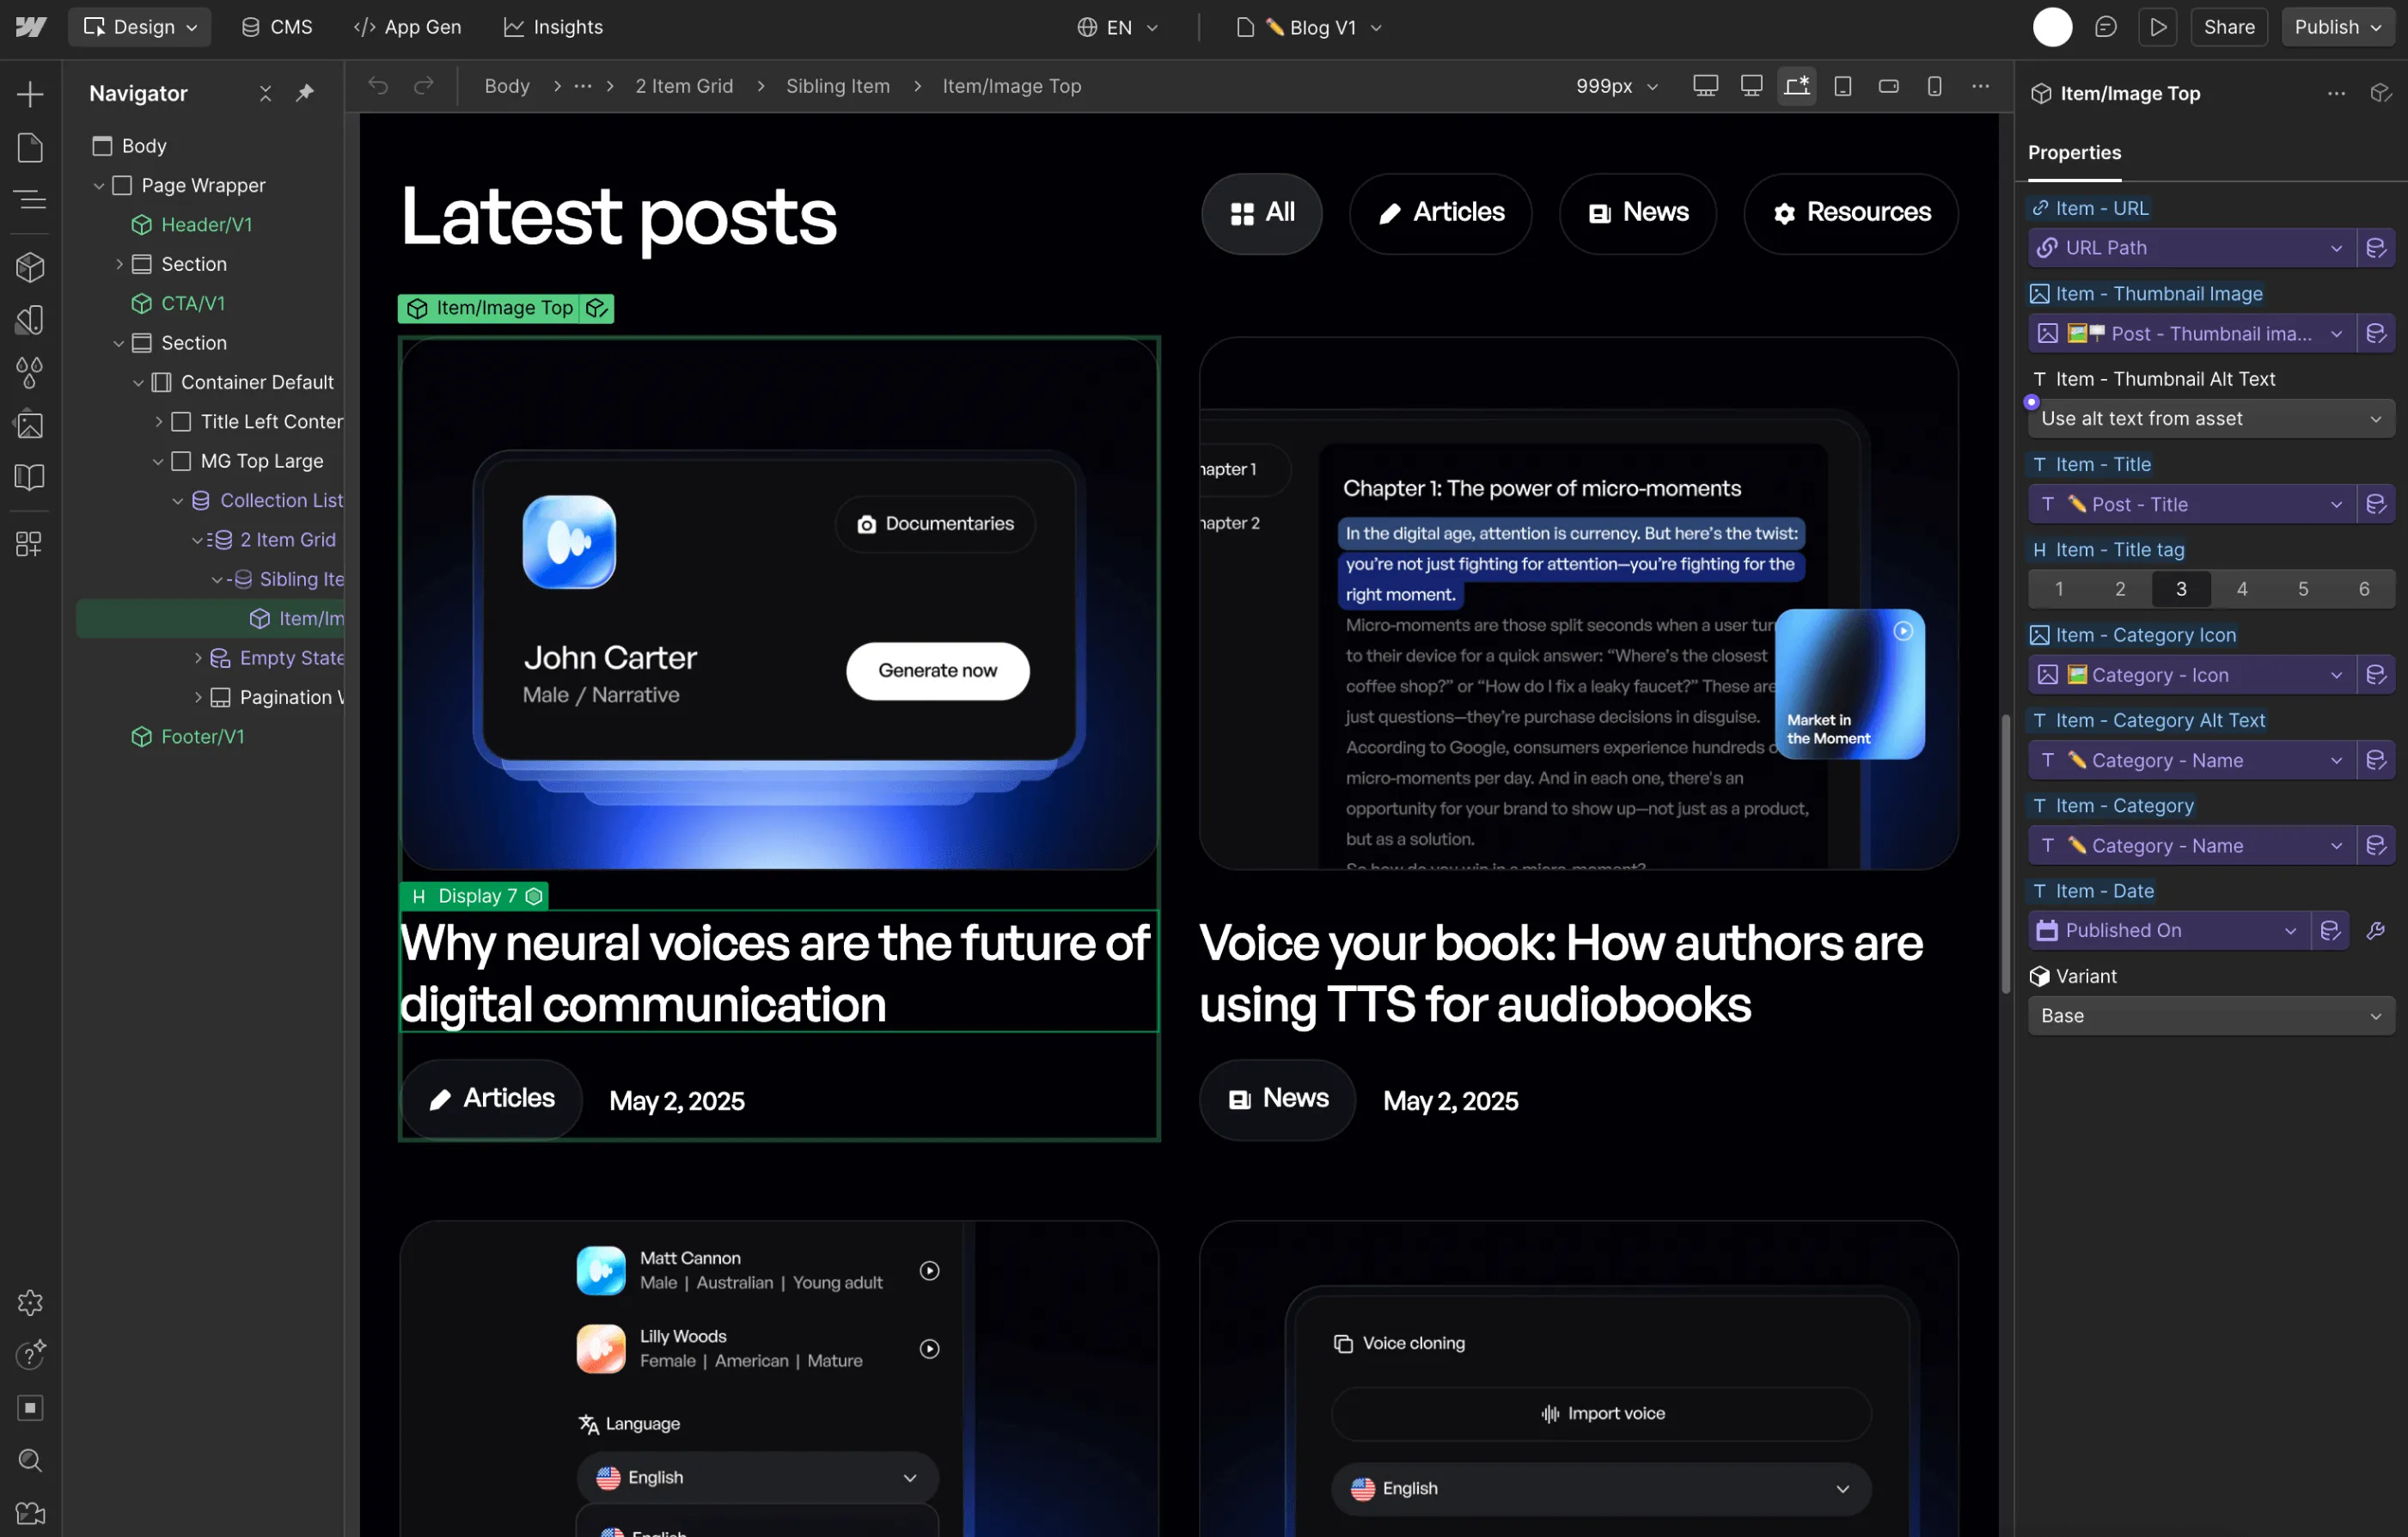Switch to the phone portrait breakpoint
Screen dimensions: 2408x1537
(1935, 85)
